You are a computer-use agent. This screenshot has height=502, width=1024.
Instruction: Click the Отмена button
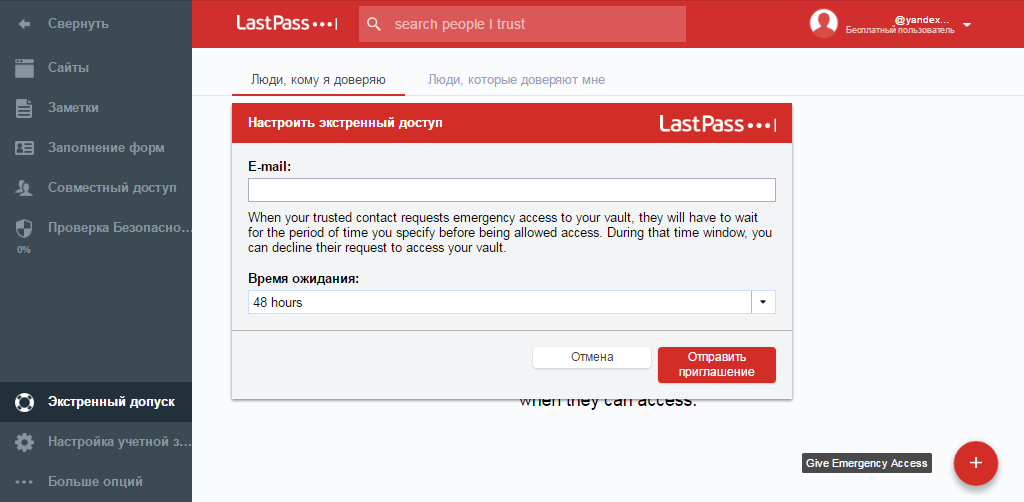(x=592, y=357)
